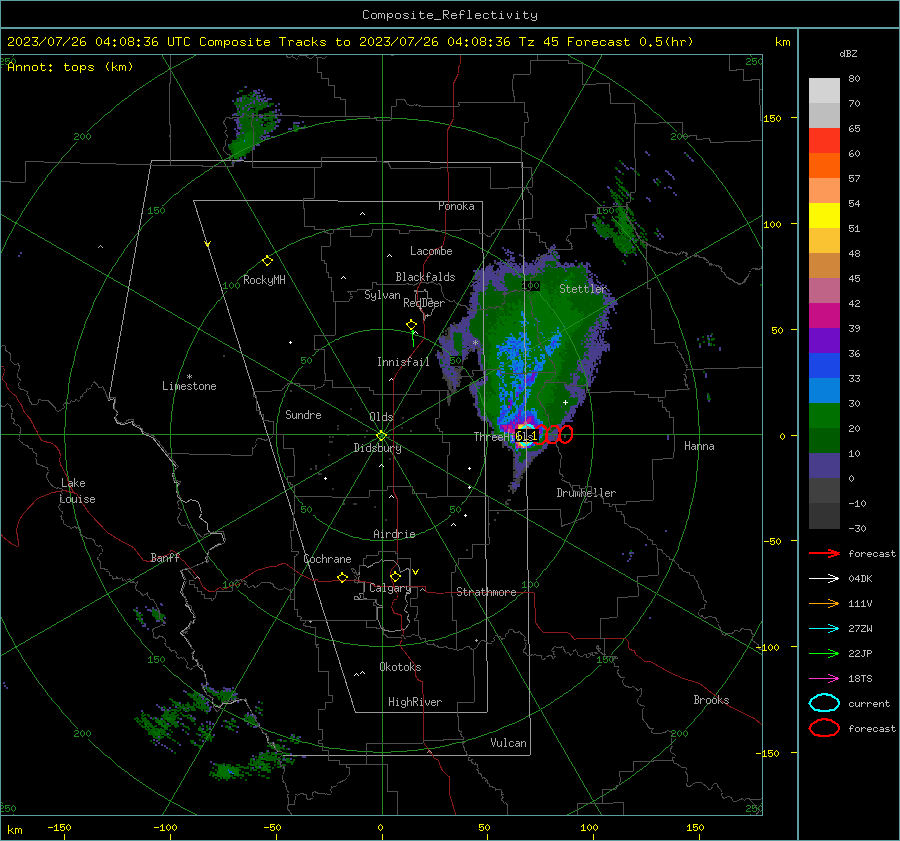900x841 pixels.
Task: Click the Strathmore town label
Action: point(486,592)
